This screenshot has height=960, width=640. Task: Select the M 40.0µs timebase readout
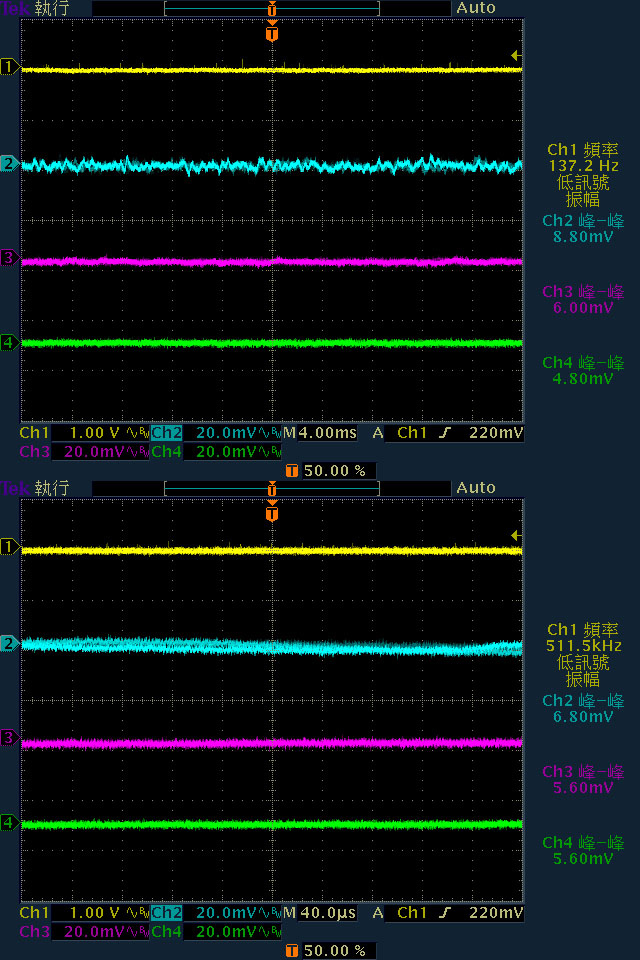point(320,913)
